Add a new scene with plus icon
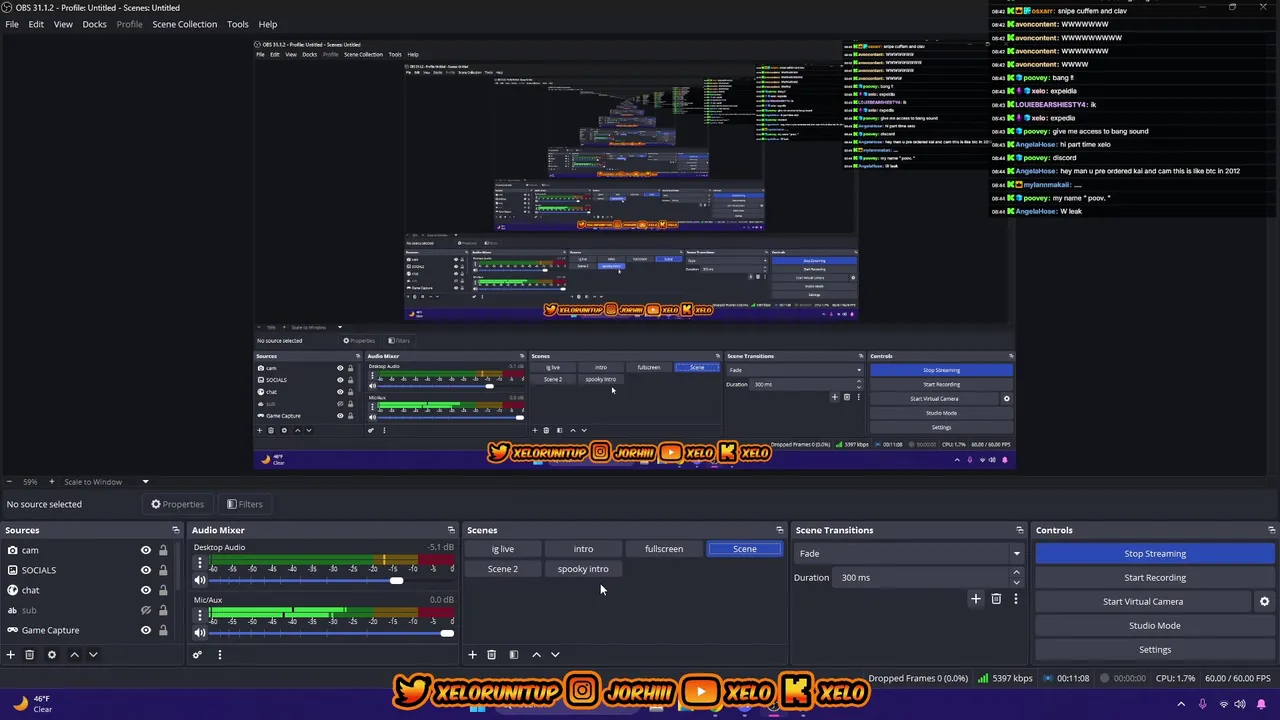 point(472,655)
